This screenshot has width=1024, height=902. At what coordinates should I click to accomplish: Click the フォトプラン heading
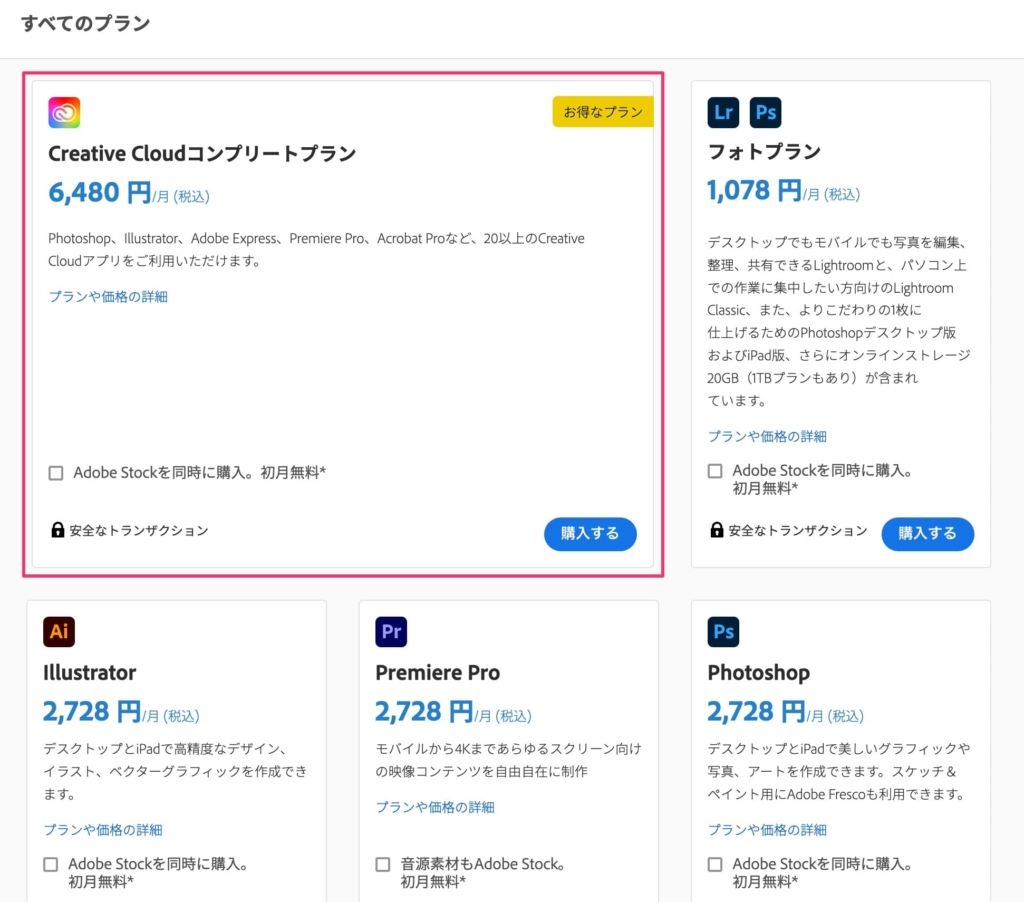tap(764, 152)
